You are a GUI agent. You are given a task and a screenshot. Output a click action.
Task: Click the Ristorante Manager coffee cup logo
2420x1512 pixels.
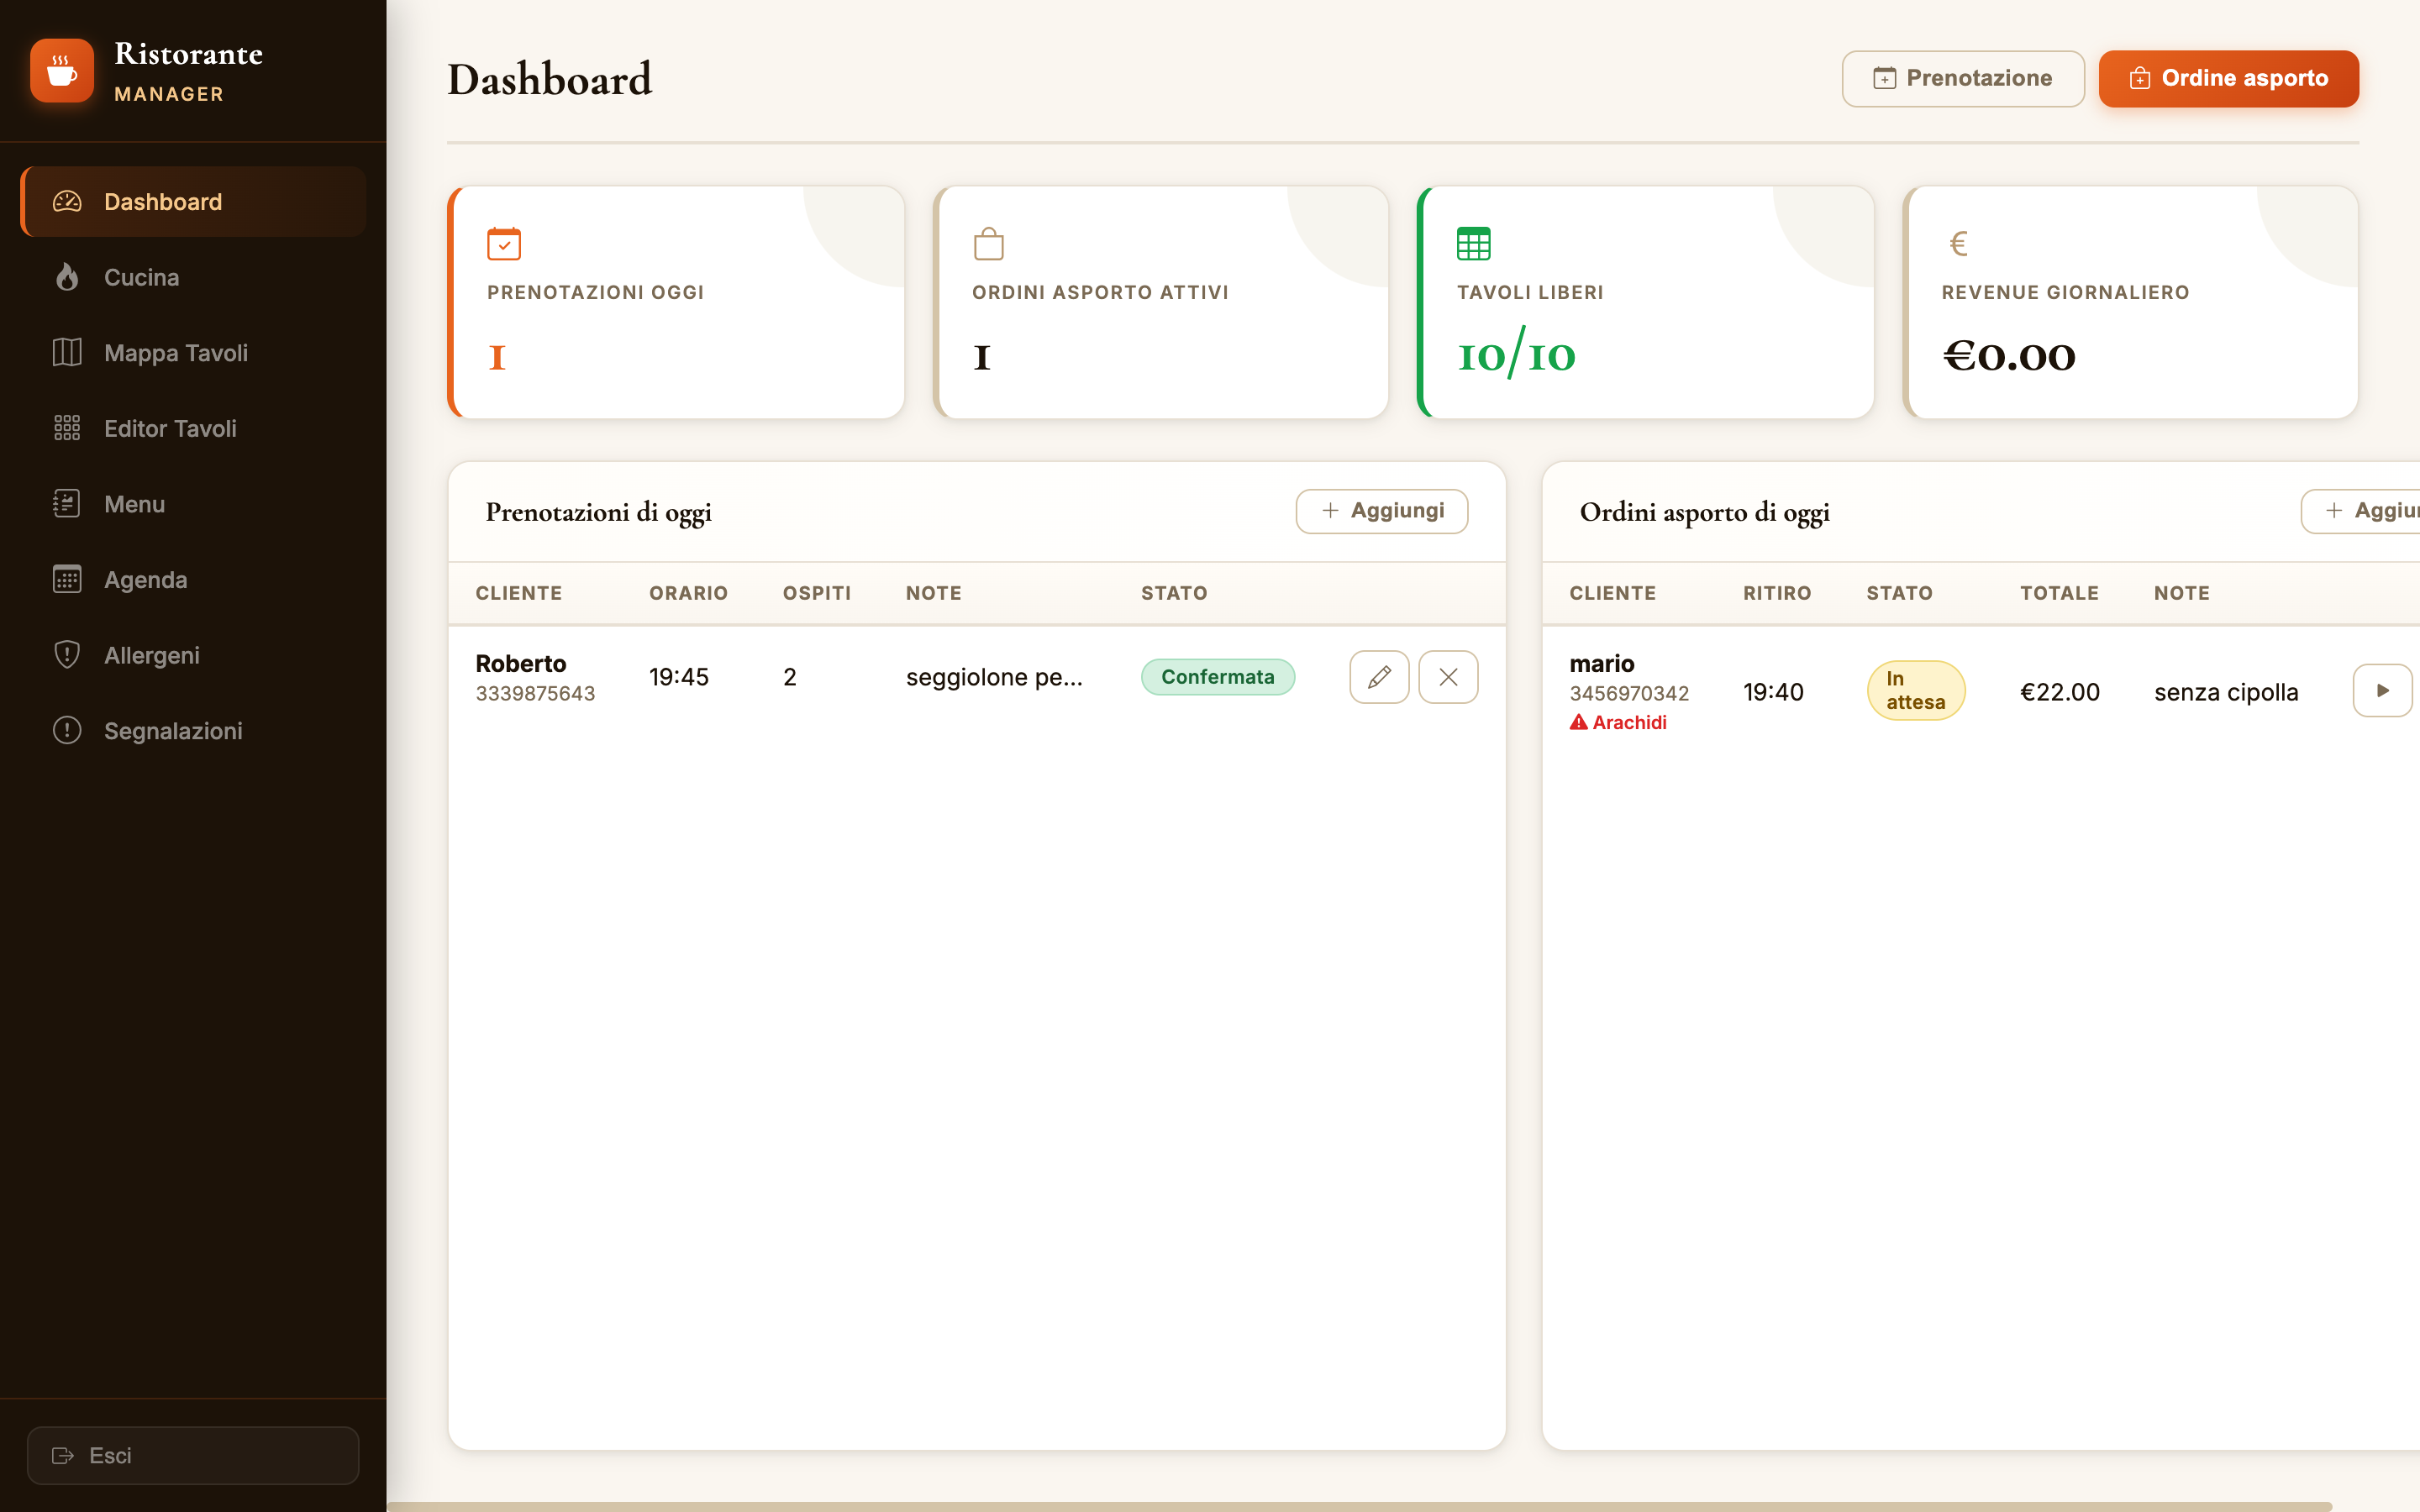(x=61, y=70)
